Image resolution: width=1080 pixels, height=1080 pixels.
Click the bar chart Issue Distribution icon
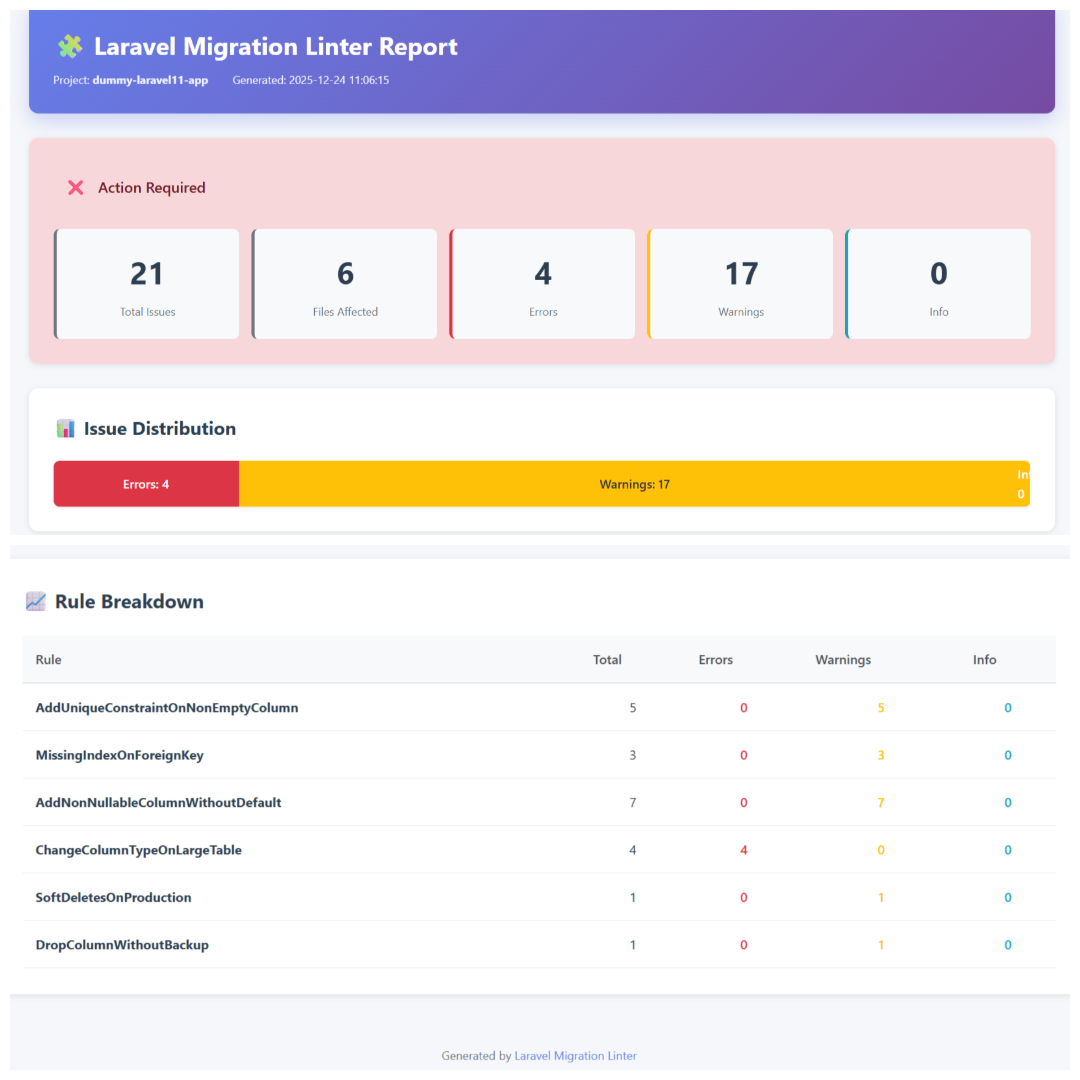pos(66,429)
